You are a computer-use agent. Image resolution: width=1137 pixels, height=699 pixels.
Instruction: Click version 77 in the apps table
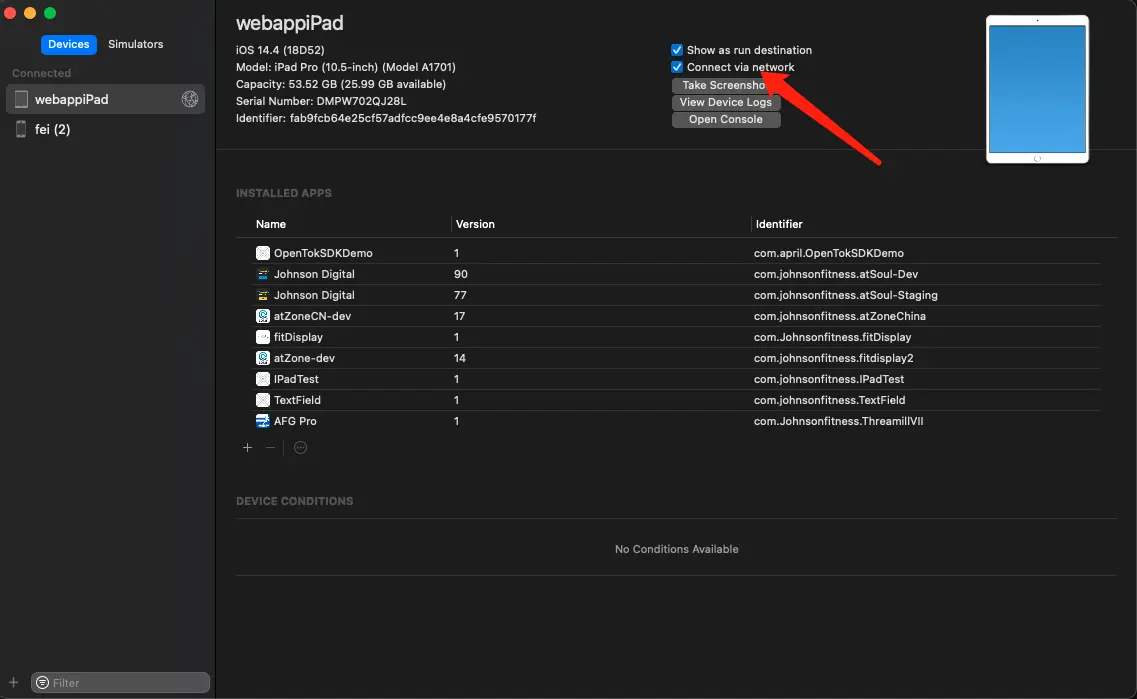(x=460, y=295)
